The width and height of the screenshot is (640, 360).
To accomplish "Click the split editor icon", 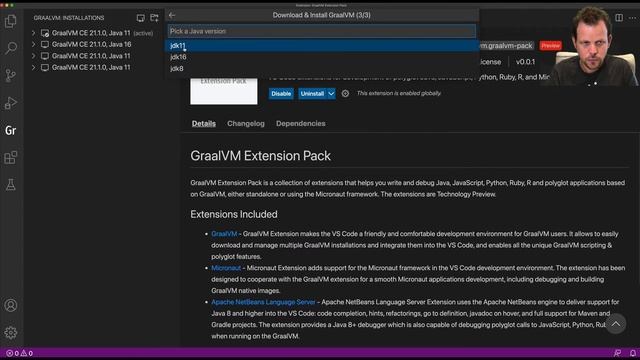I will (619, 18).
